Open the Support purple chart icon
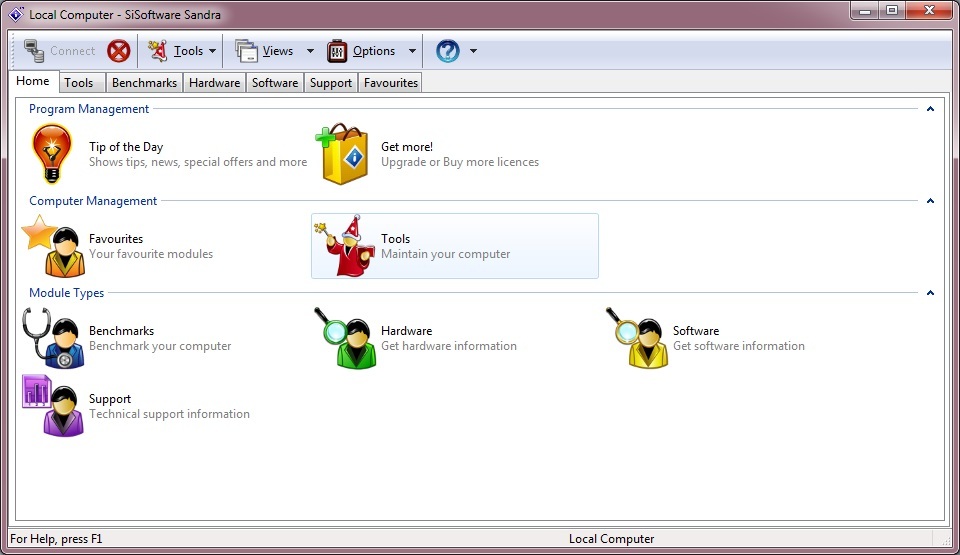The image size is (960, 555). pos(53,406)
